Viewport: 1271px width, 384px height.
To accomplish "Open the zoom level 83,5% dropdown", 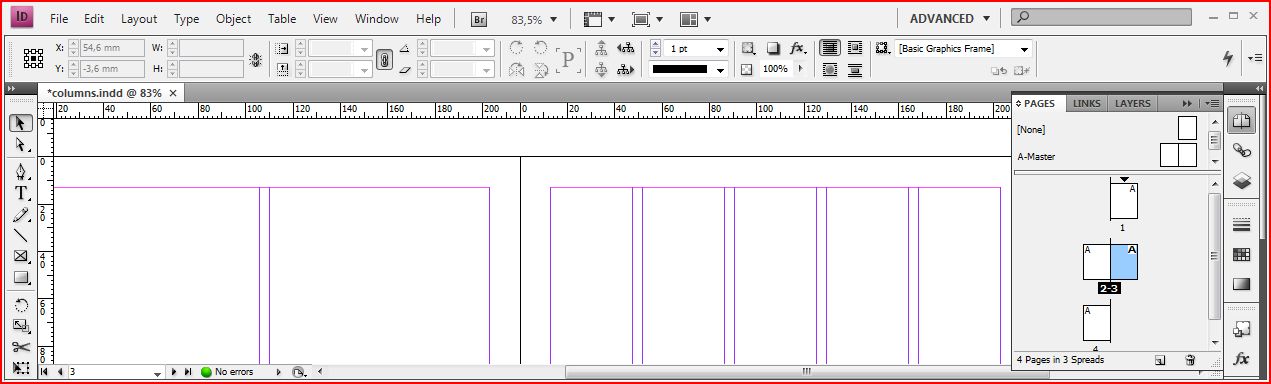I will pos(553,19).
